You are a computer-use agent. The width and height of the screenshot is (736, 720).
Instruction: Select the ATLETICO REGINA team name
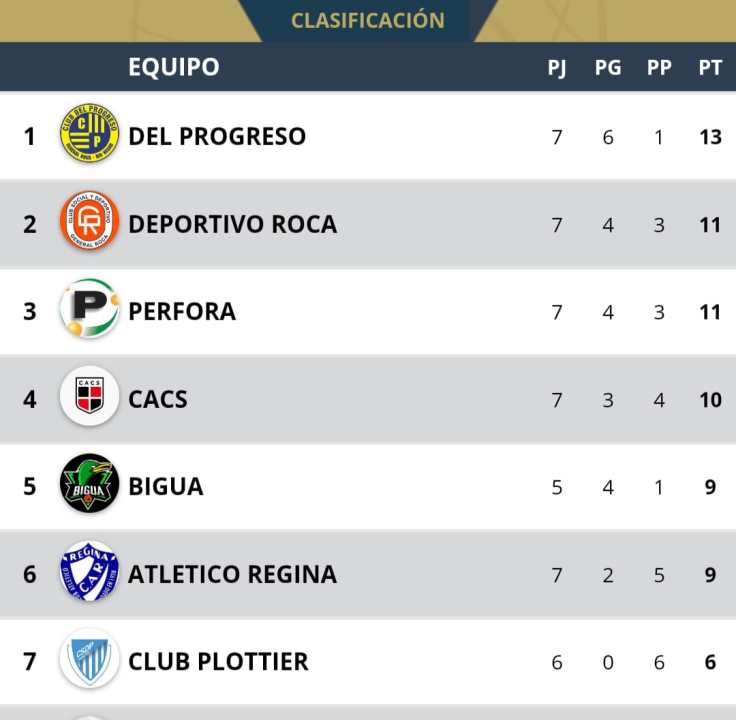click(232, 574)
